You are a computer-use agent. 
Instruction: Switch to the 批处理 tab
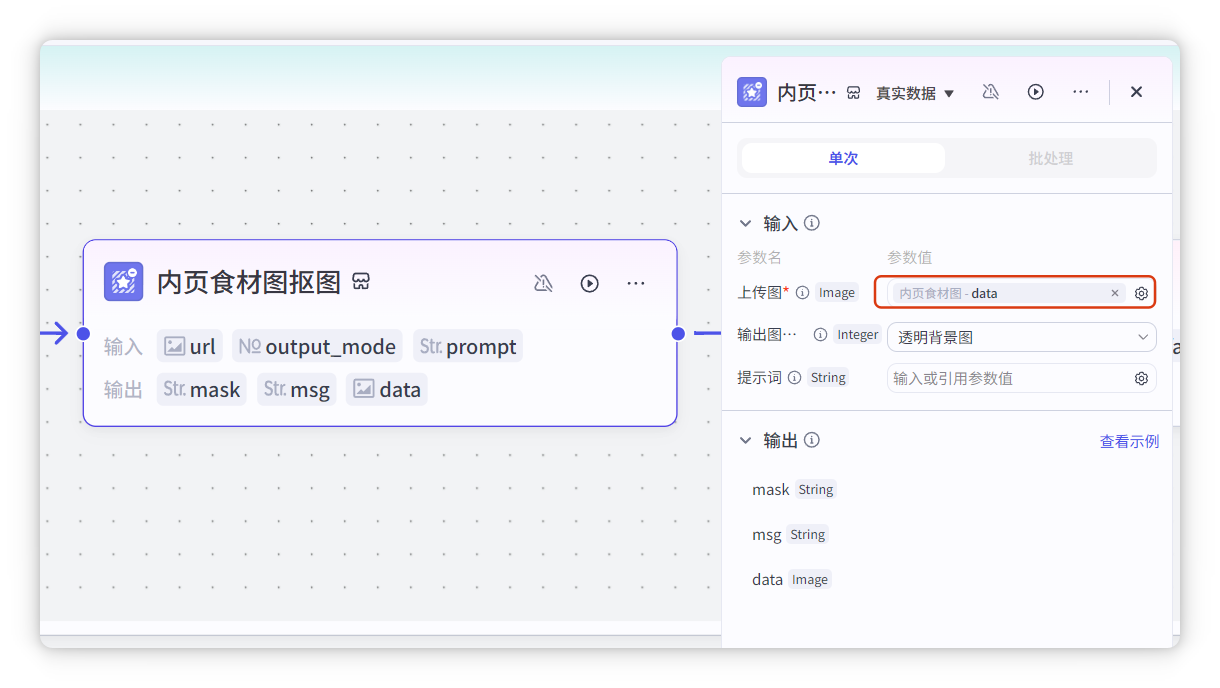click(x=1050, y=158)
